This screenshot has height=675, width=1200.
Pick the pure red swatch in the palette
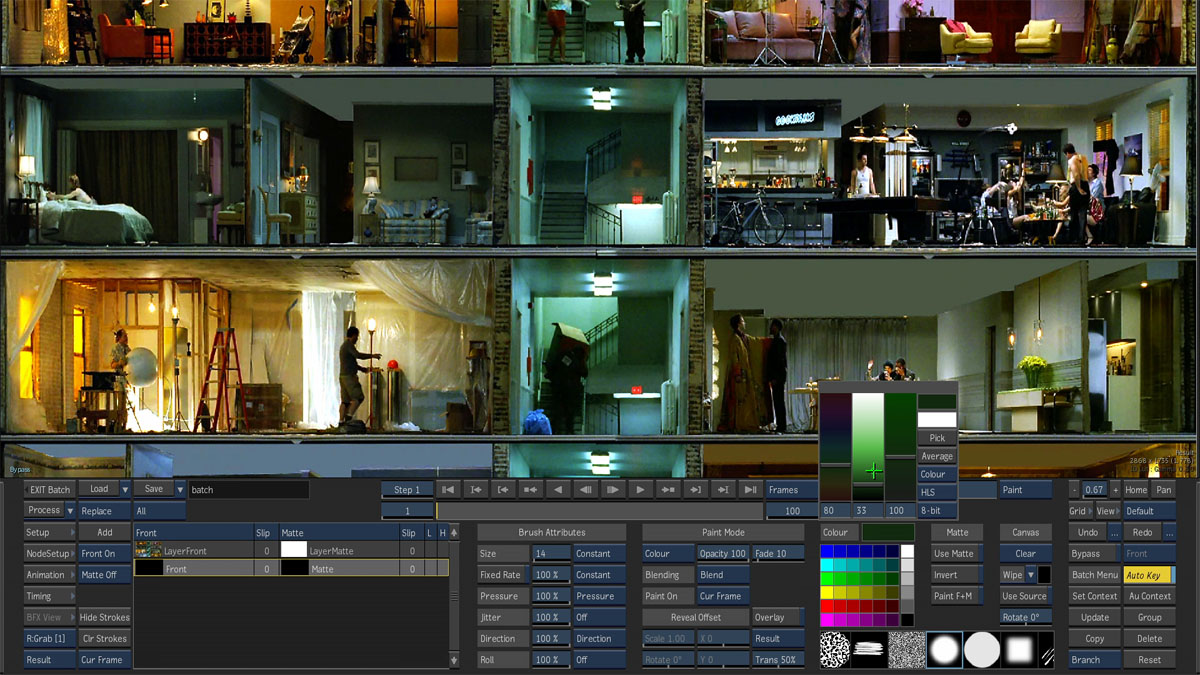click(x=826, y=606)
